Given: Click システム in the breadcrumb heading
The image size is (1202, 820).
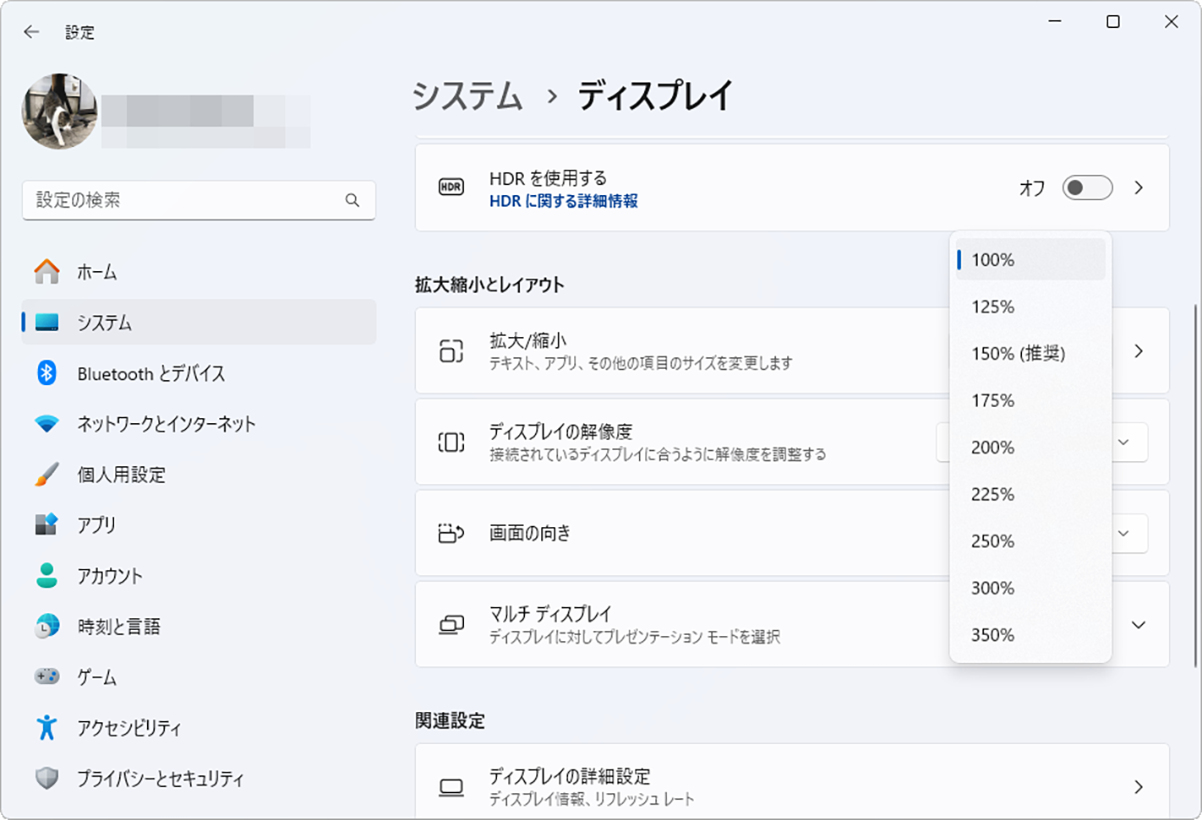Looking at the screenshot, I should [x=468, y=96].
